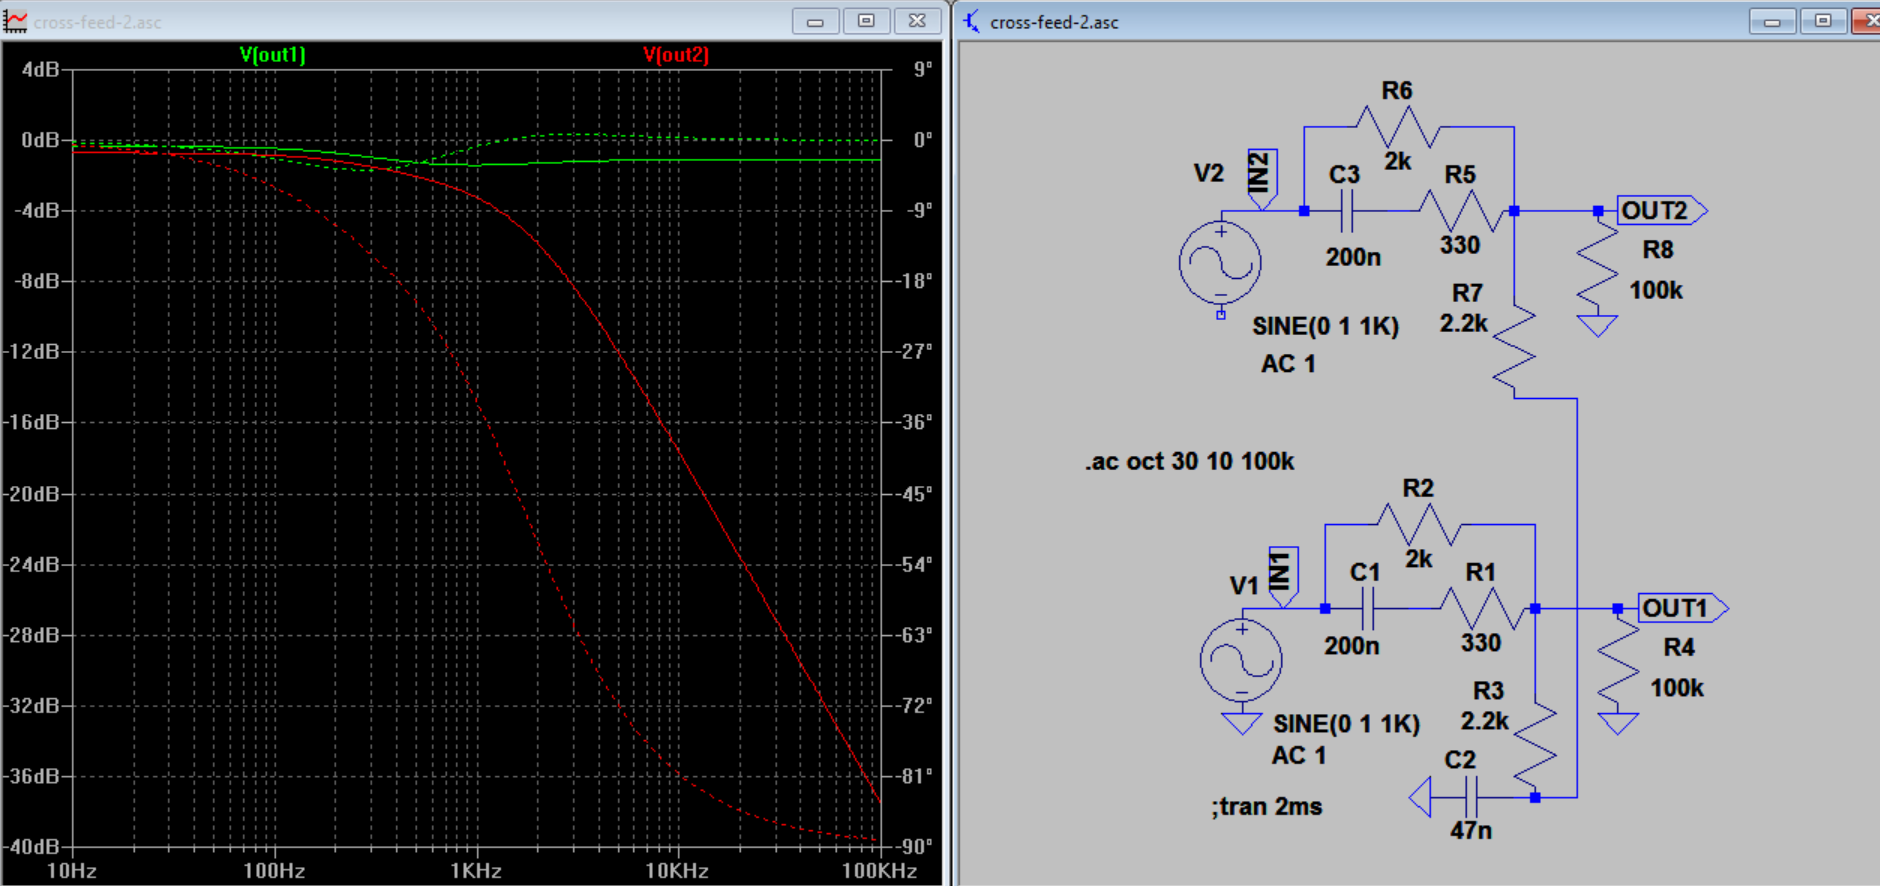Restore the schematic window
Viewport: 1880px width, 886px height.
[1823, 21]
